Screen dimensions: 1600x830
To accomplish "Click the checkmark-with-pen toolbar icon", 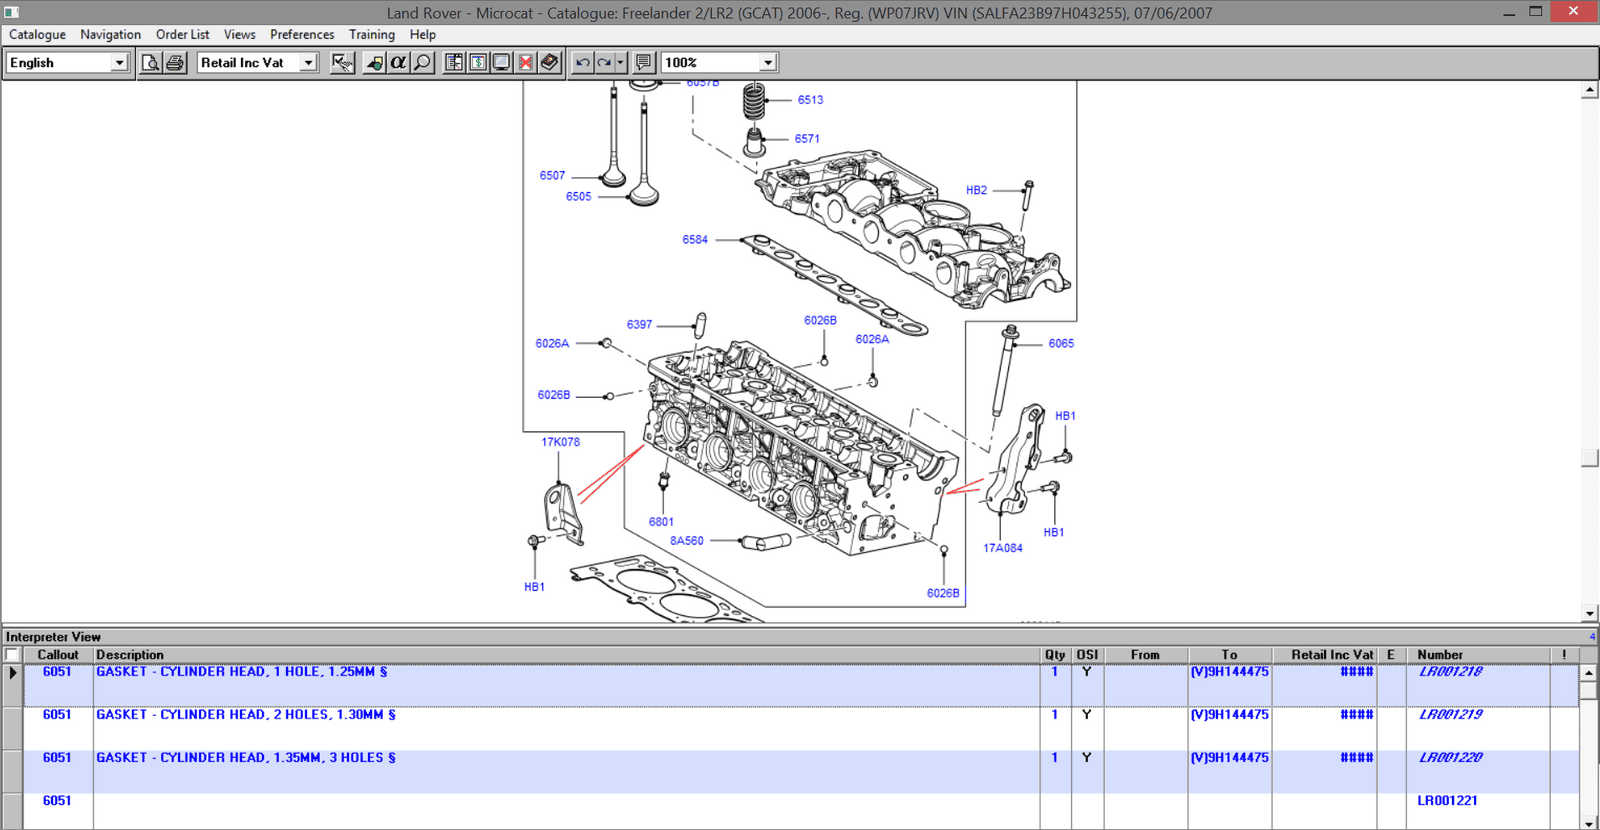I will coord(342,63).
